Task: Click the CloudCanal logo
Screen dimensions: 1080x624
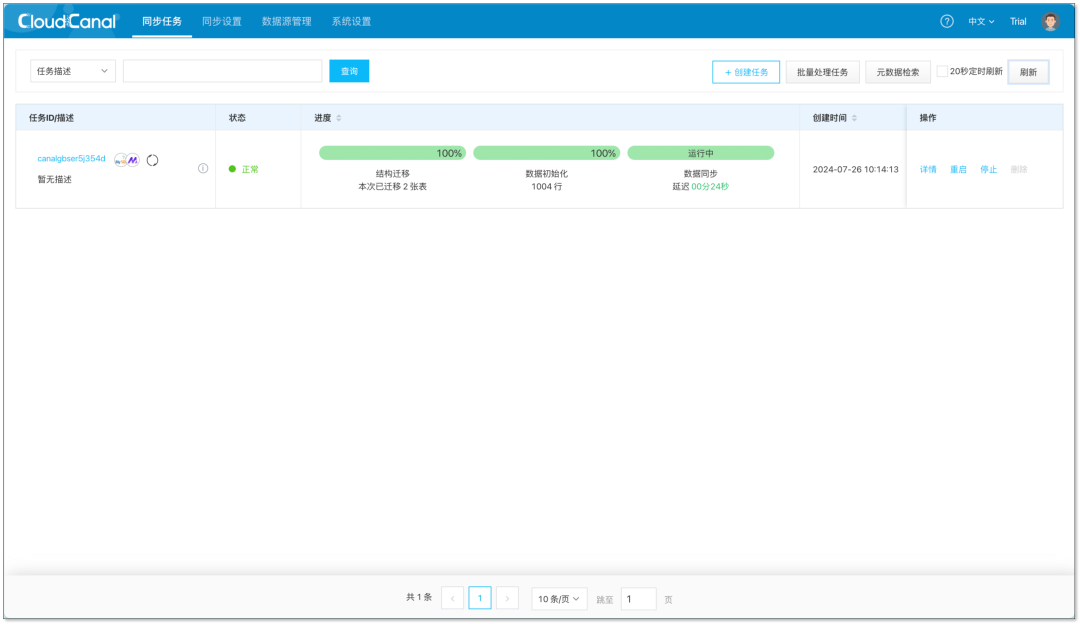Action: tap(67, 21)
